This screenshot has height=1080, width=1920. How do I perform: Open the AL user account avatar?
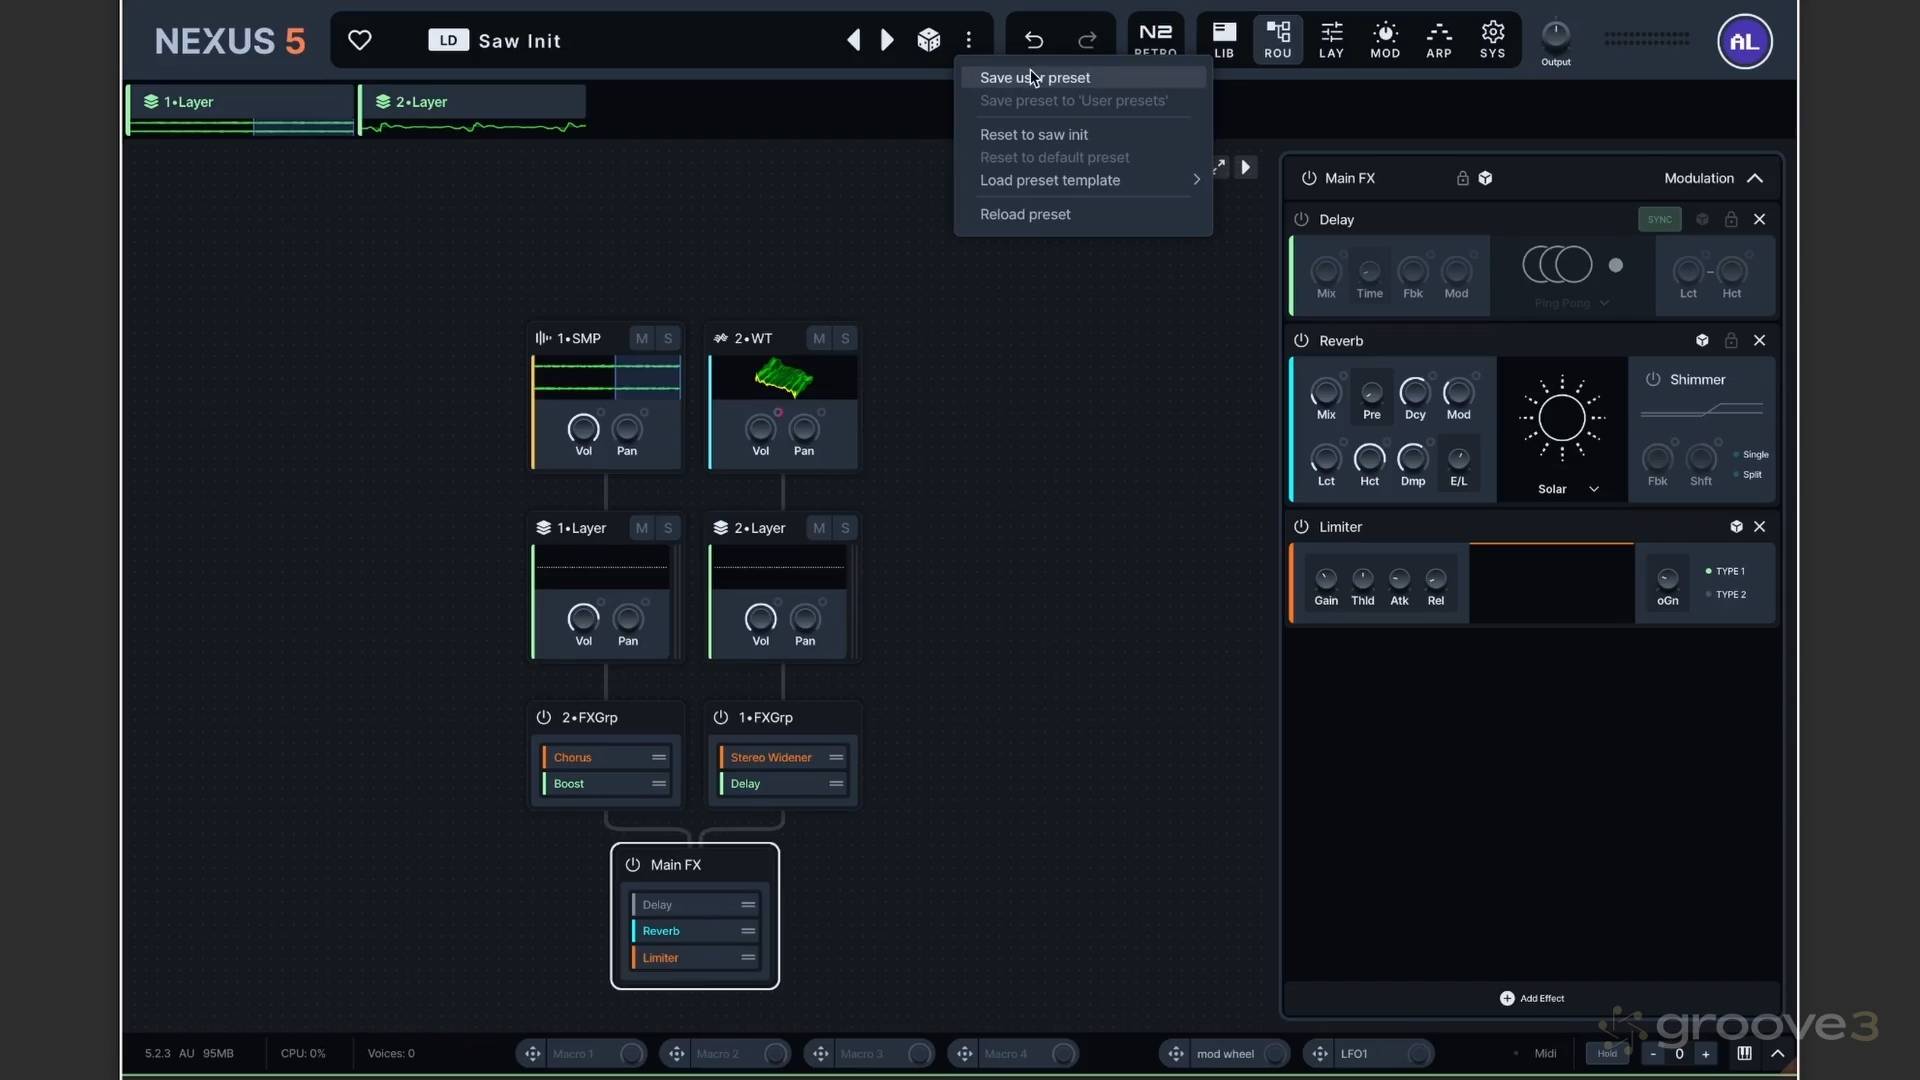[x=1745, y=42]
